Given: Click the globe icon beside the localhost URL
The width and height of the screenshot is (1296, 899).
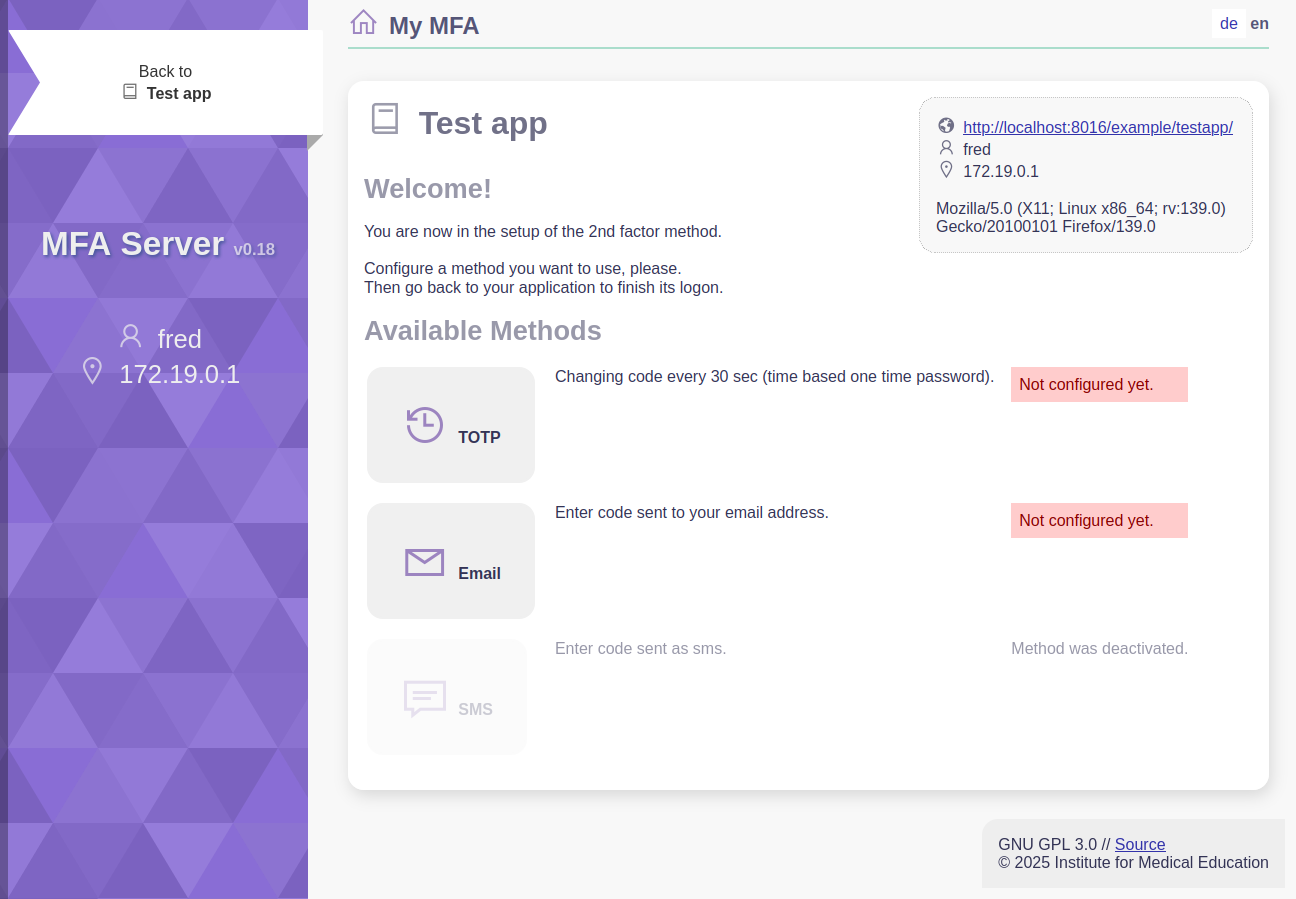Looking at the screenshot, I should (x=946, y=126).
